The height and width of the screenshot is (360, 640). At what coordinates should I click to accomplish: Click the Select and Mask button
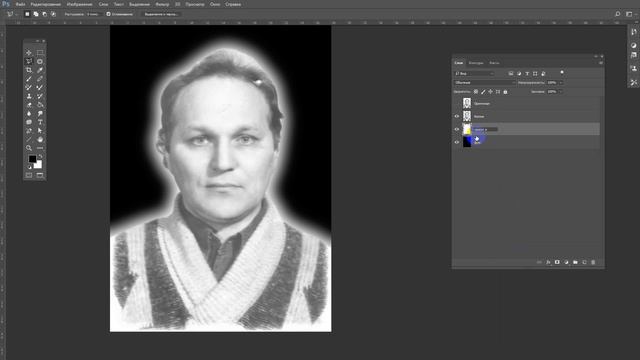(161, 14)
